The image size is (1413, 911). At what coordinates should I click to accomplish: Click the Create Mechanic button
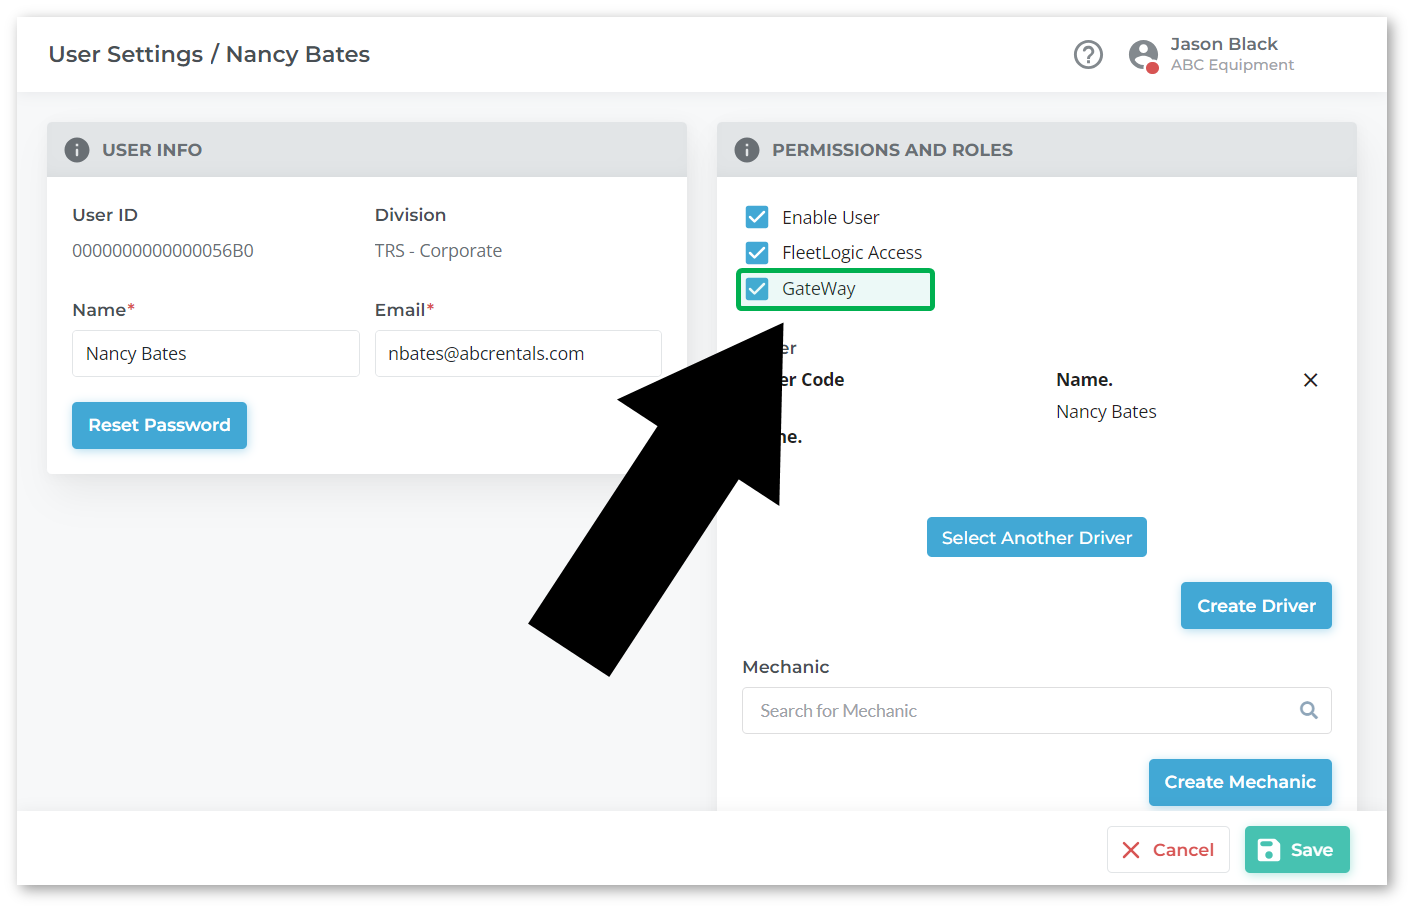(x=1239, y=782)
